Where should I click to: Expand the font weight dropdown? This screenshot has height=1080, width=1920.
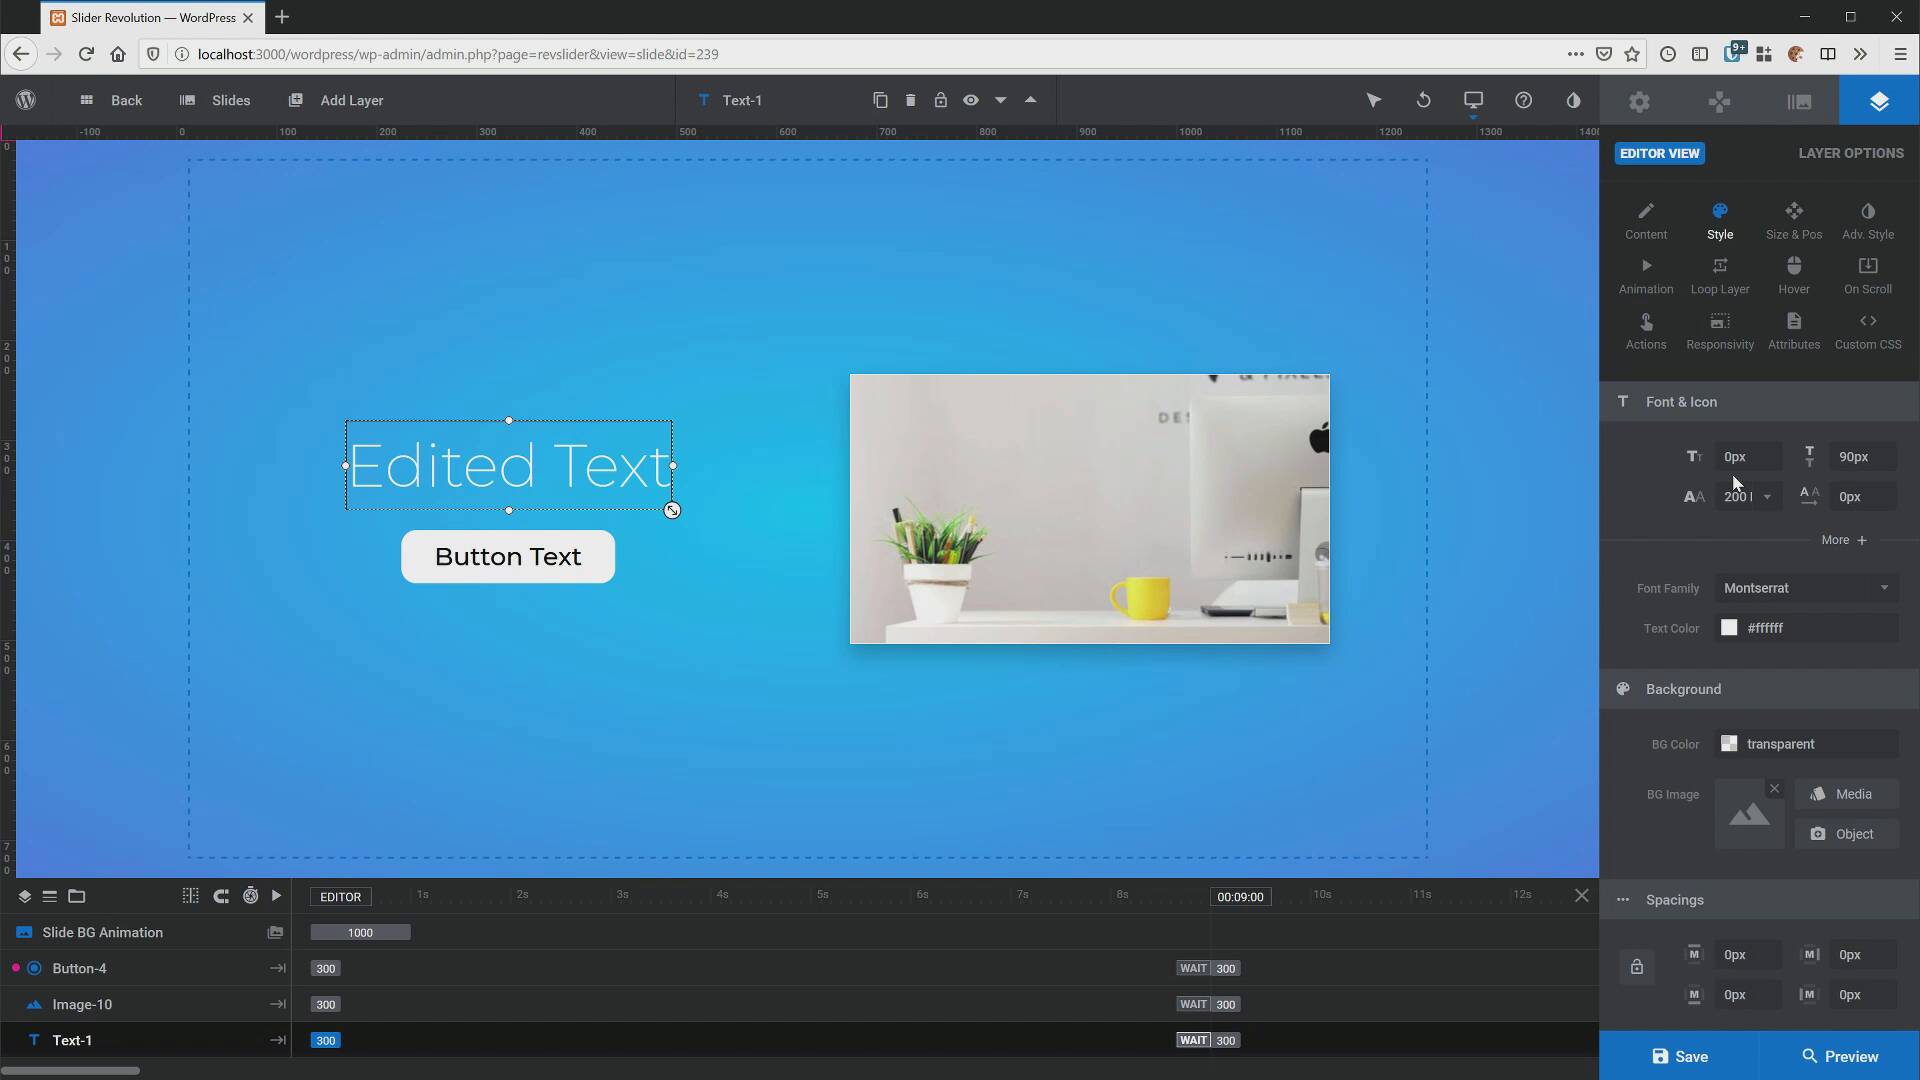[x=1767, y=497]
